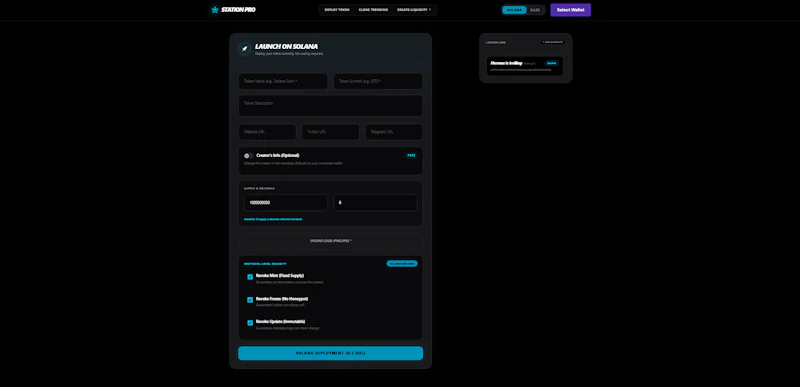Uncheck the Revoke Mint (Fixed Supply) checkbox
The height and width of the screenshot is (387, 800).
click(250, 277)
